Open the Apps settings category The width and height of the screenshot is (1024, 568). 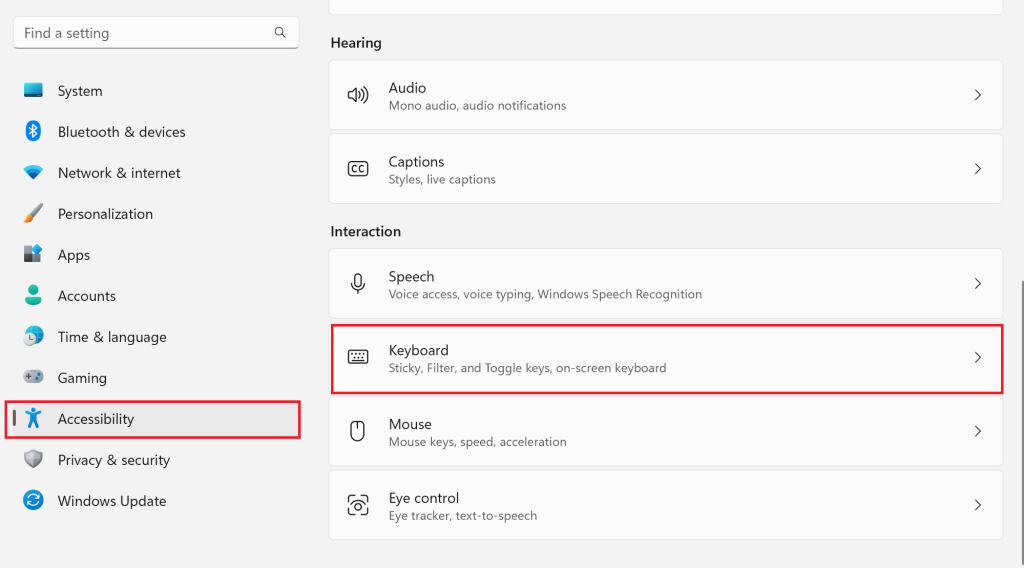[x=74, y=254]
